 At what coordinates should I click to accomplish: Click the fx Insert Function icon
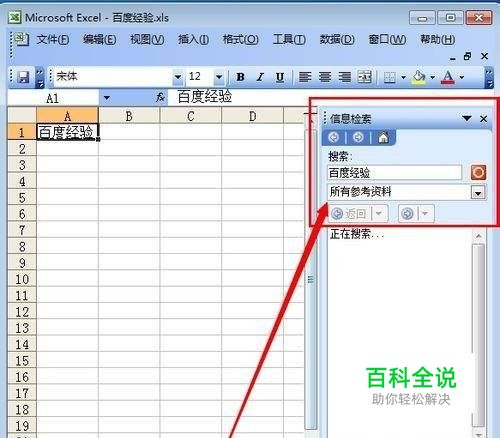tap(161, 97)
